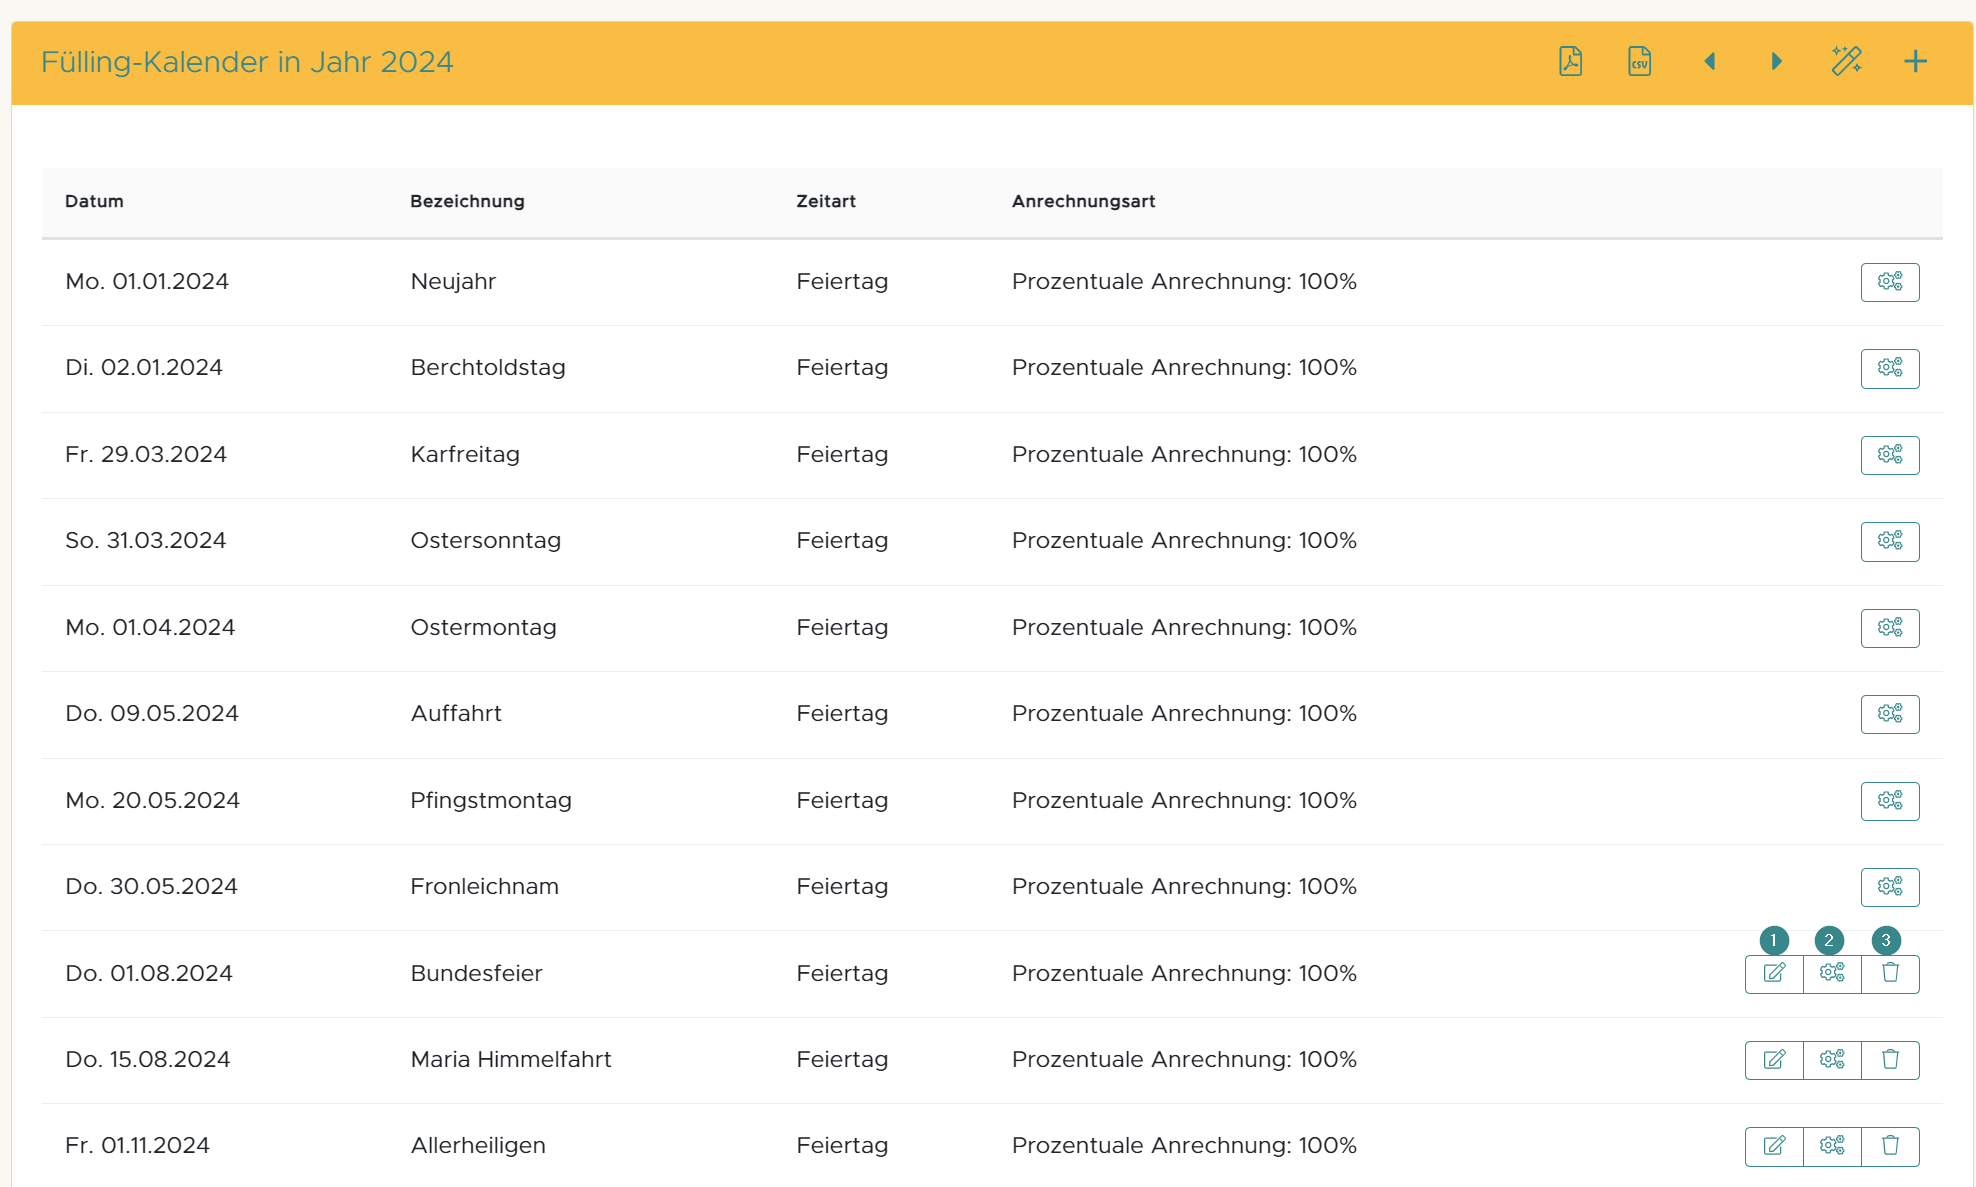This screenshot has height=1187, width=1976.
Task: Click the numbered badge 2 marker
Action: (x=1829, y=940)
